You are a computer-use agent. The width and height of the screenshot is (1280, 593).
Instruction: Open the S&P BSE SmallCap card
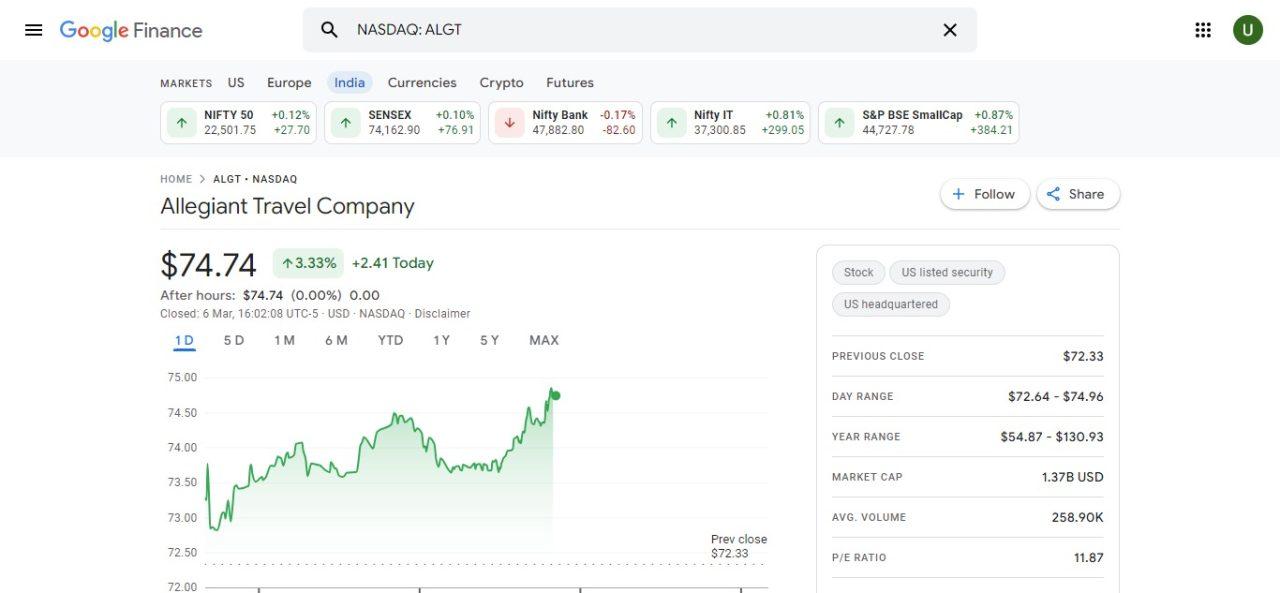pos(918,122)
